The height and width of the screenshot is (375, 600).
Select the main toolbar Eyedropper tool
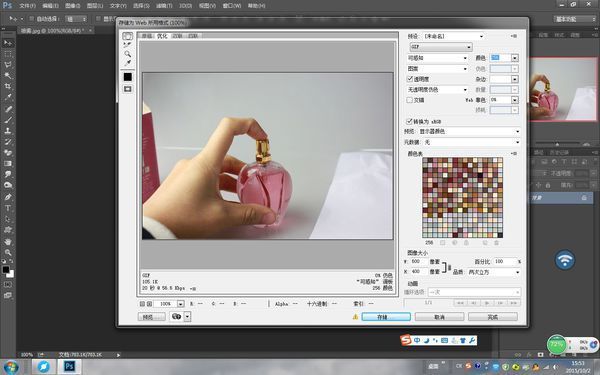pos(8,97)
